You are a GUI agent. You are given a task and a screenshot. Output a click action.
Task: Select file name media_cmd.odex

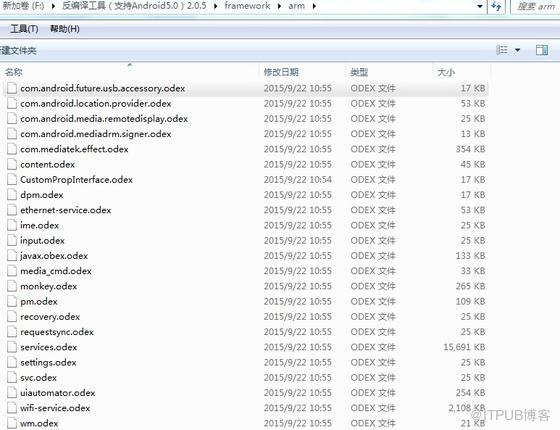[56, 271]
